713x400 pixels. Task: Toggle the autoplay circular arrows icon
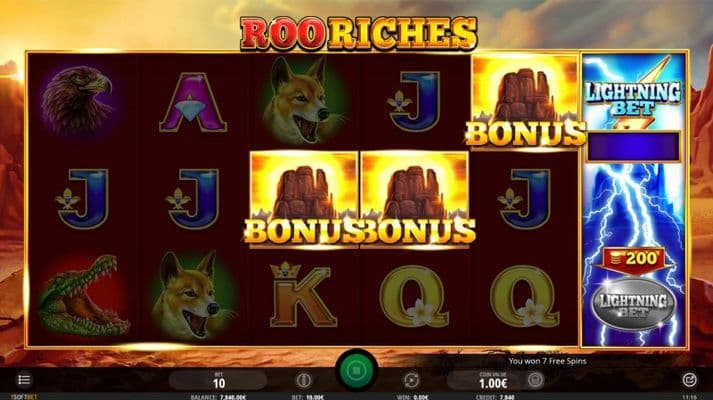point(412,380)
